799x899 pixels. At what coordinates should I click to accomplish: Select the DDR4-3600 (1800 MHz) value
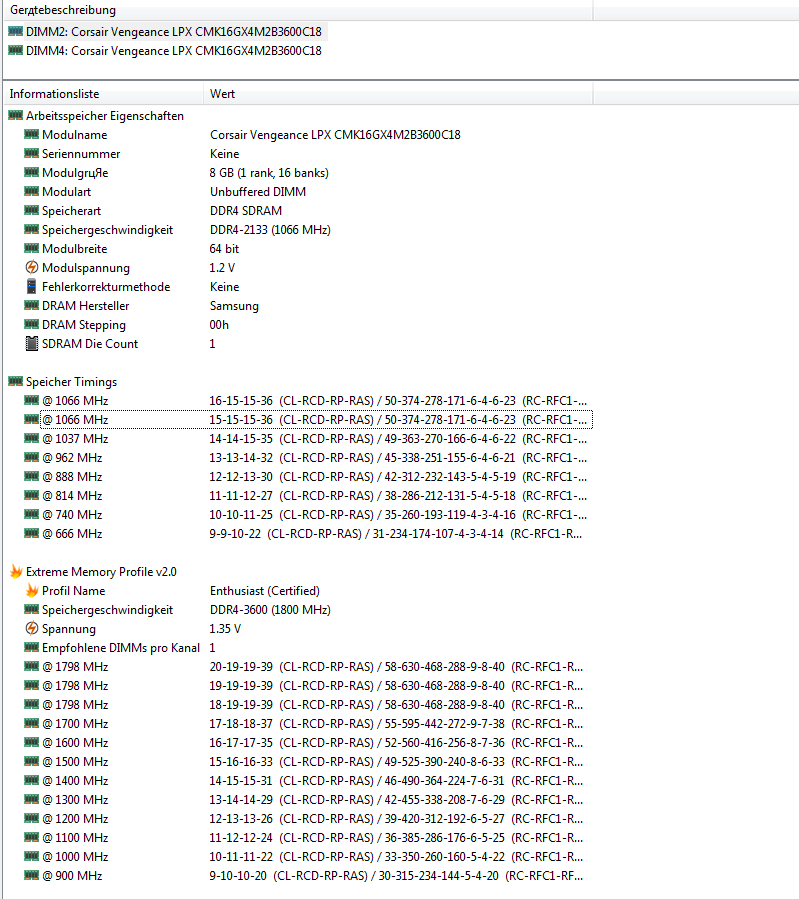tap(270, 609)
